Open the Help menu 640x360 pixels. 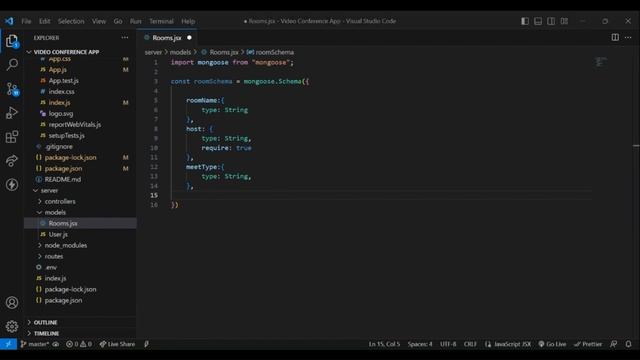[188, 21]
